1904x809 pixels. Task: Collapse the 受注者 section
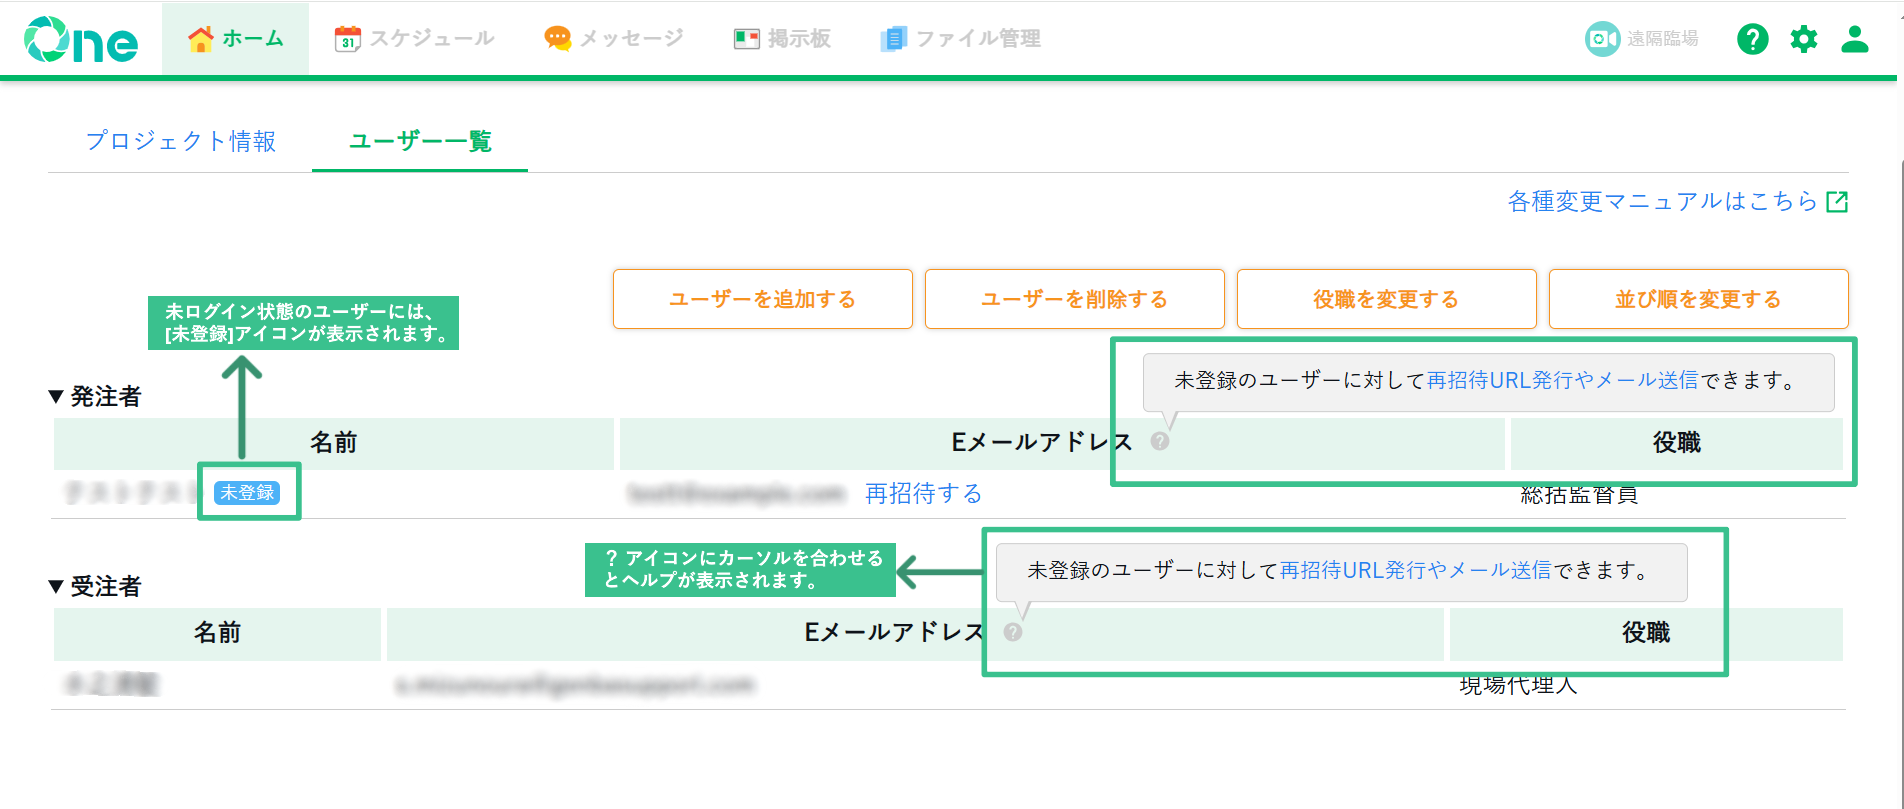coord(56,586)
